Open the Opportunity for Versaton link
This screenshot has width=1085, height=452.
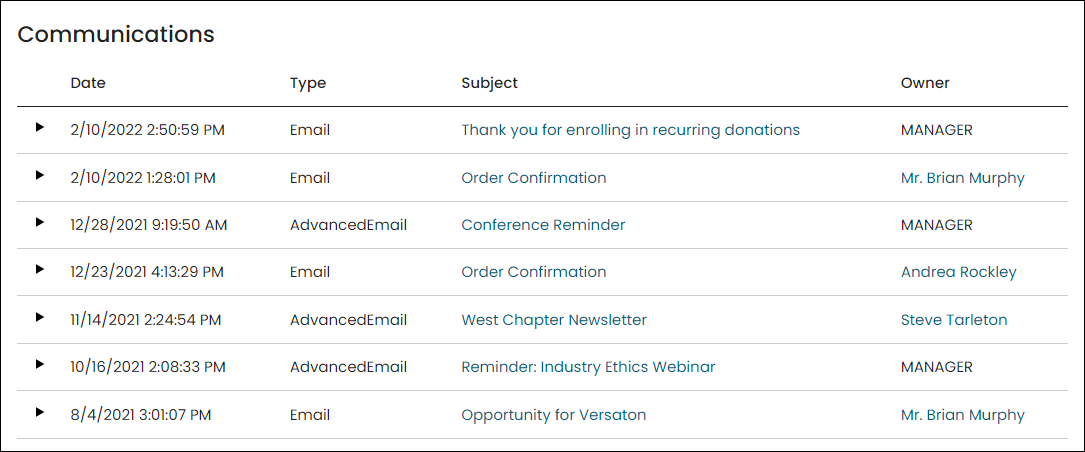tap(554, 415)
